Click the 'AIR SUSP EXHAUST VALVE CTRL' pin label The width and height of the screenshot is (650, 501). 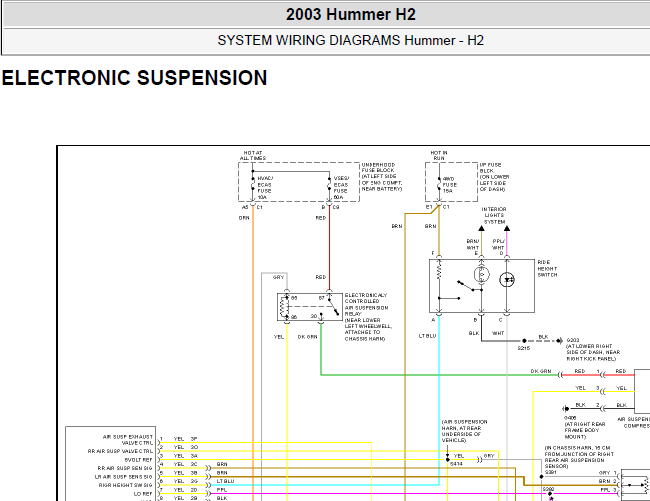pyautogui.click(x=128, y=440)
